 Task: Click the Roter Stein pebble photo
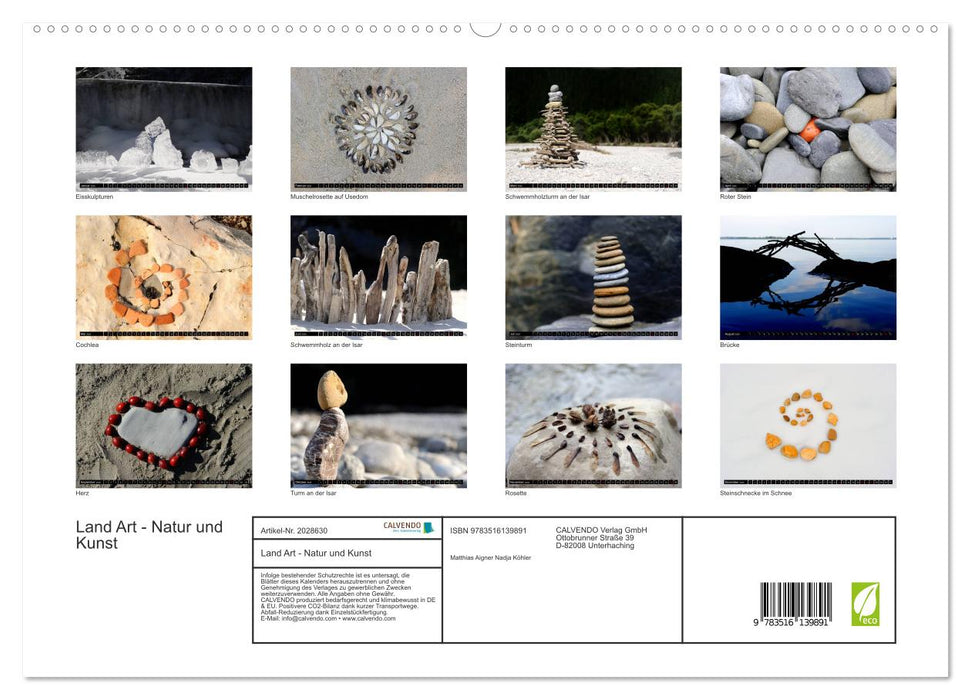coord(807,128)
